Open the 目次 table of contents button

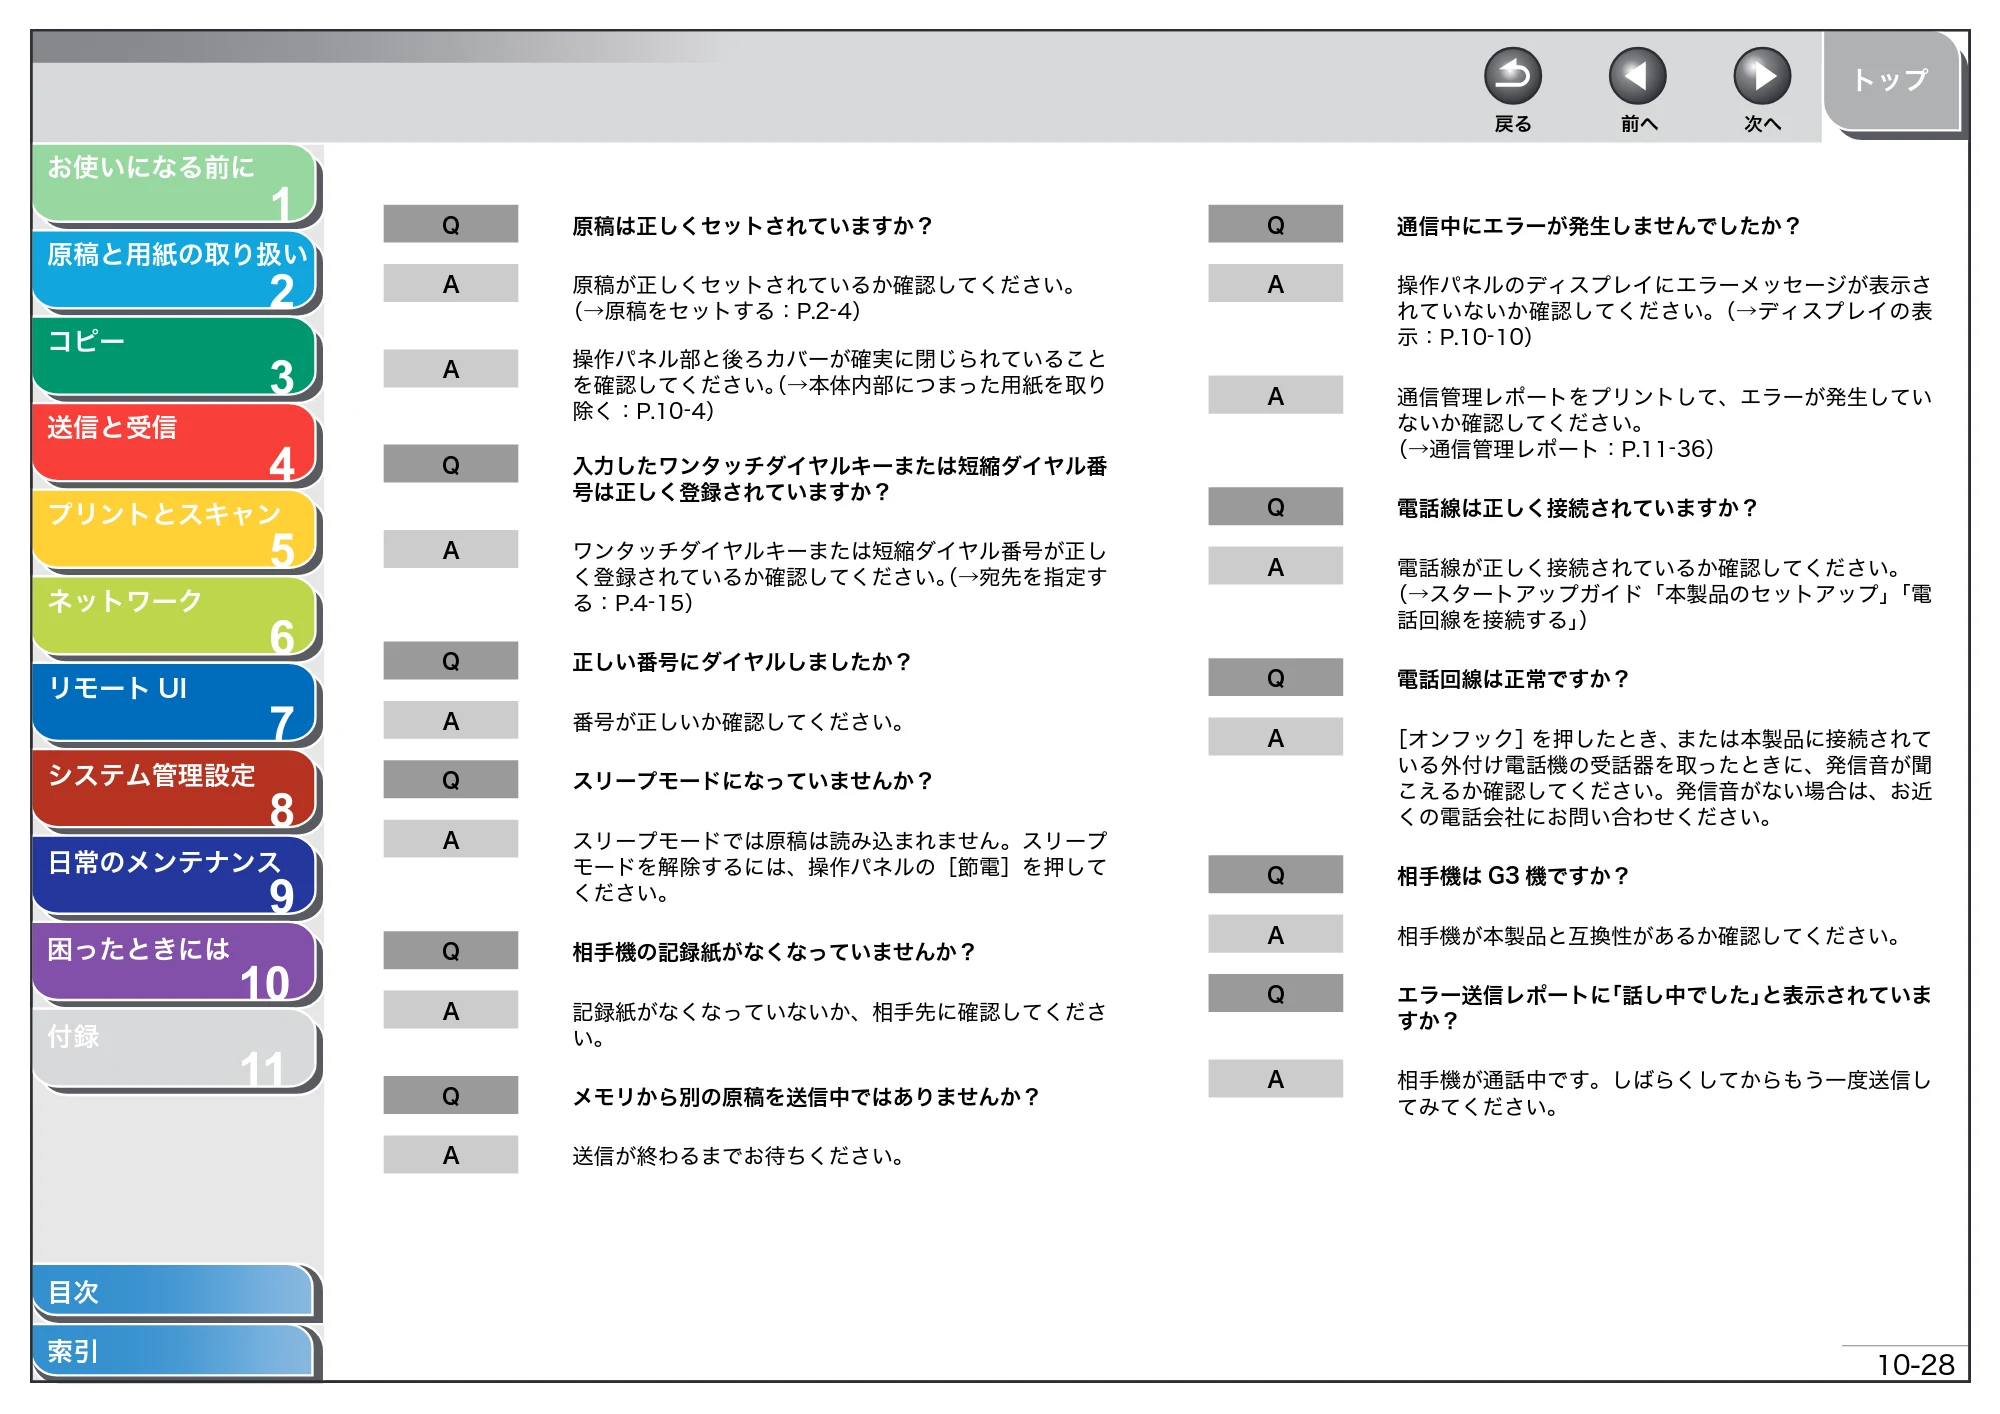point(173,1292)
